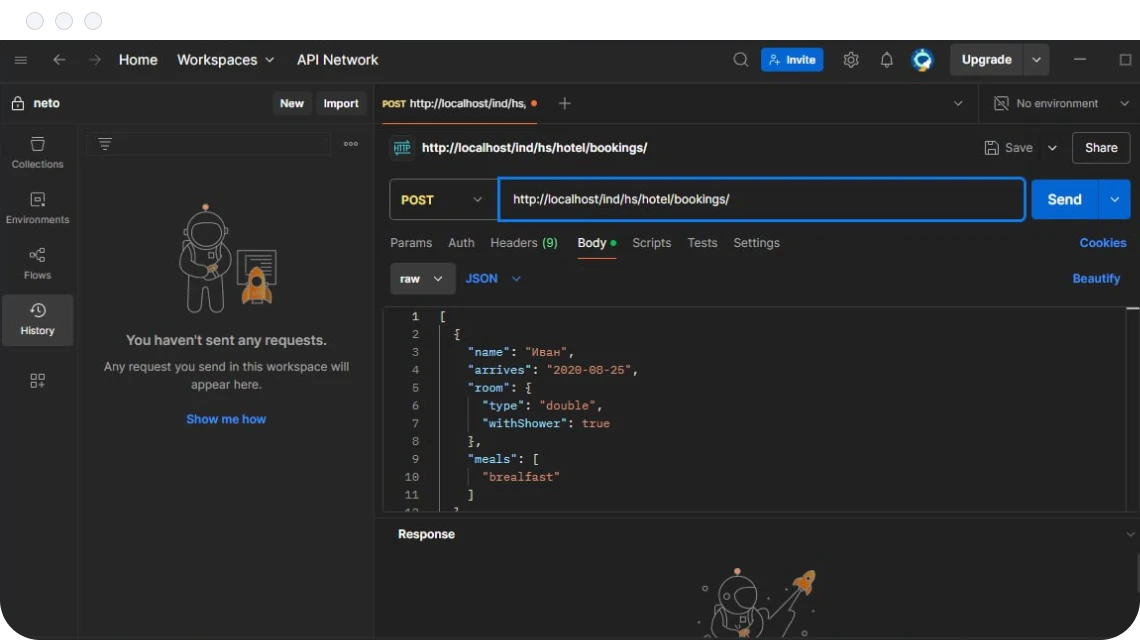Expand the POST method dropdown
1140x640 pixels.
pos(442,200)
